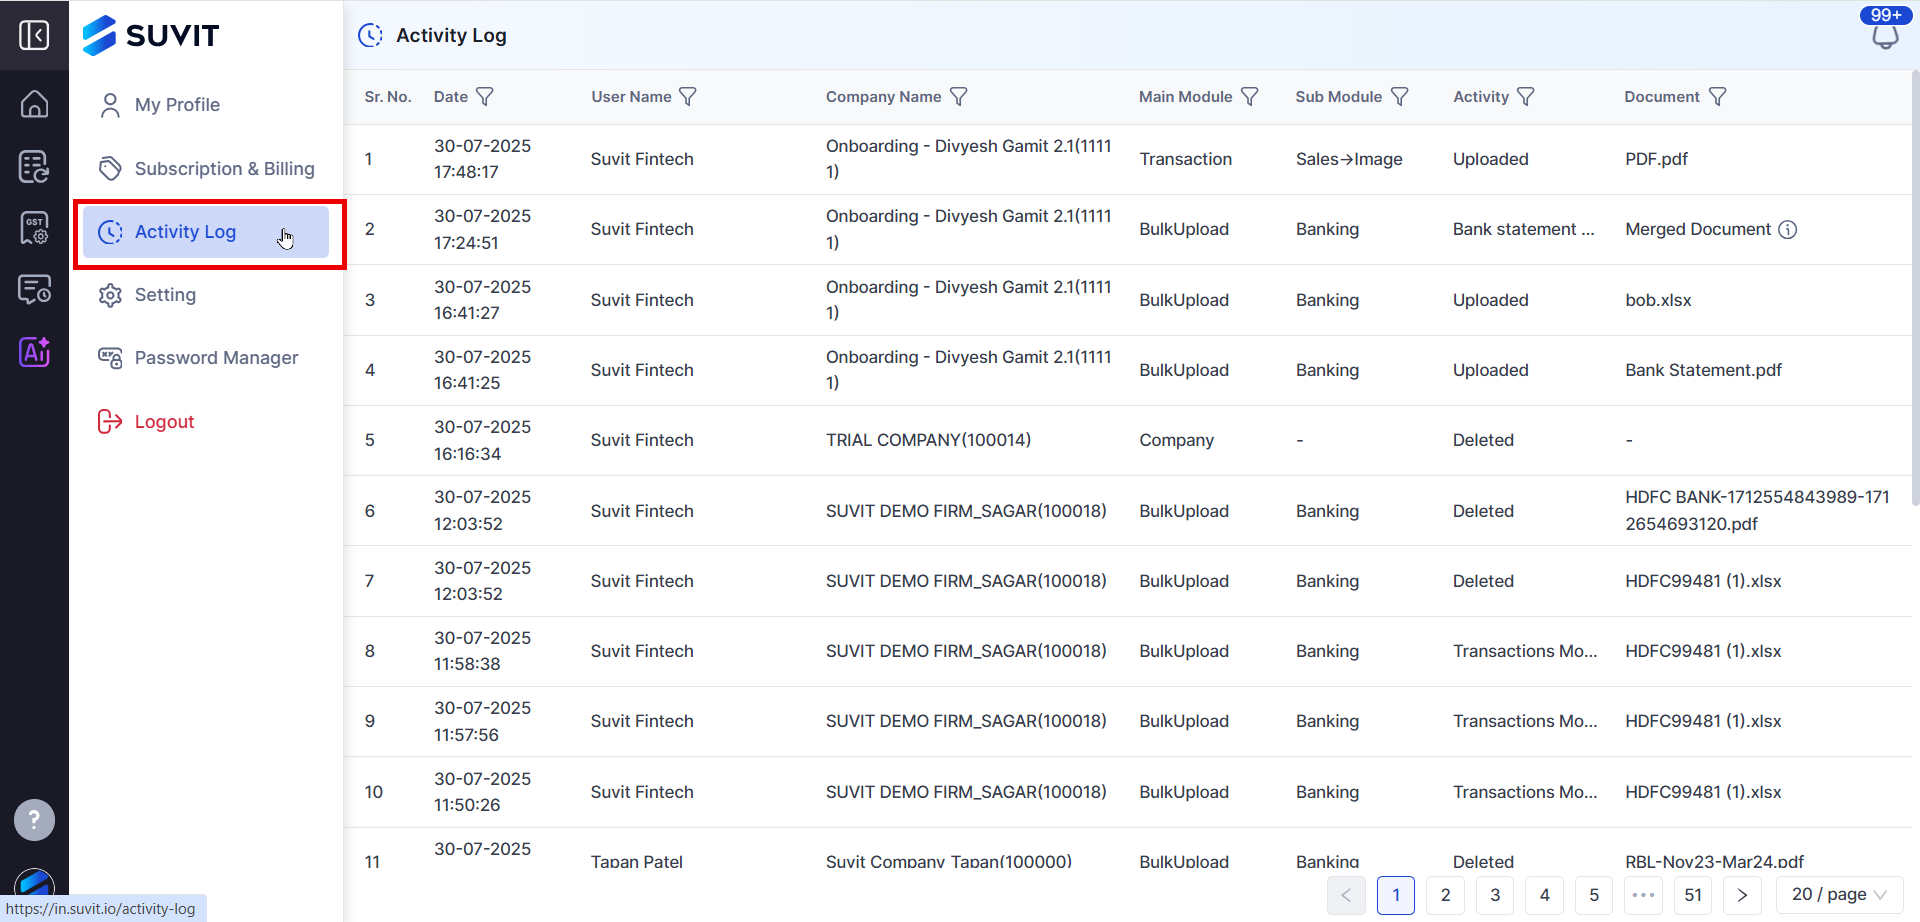This screenshot has width=1920, height=922.
Task: Click Company main module cell in row 5
Action: 1176,440
